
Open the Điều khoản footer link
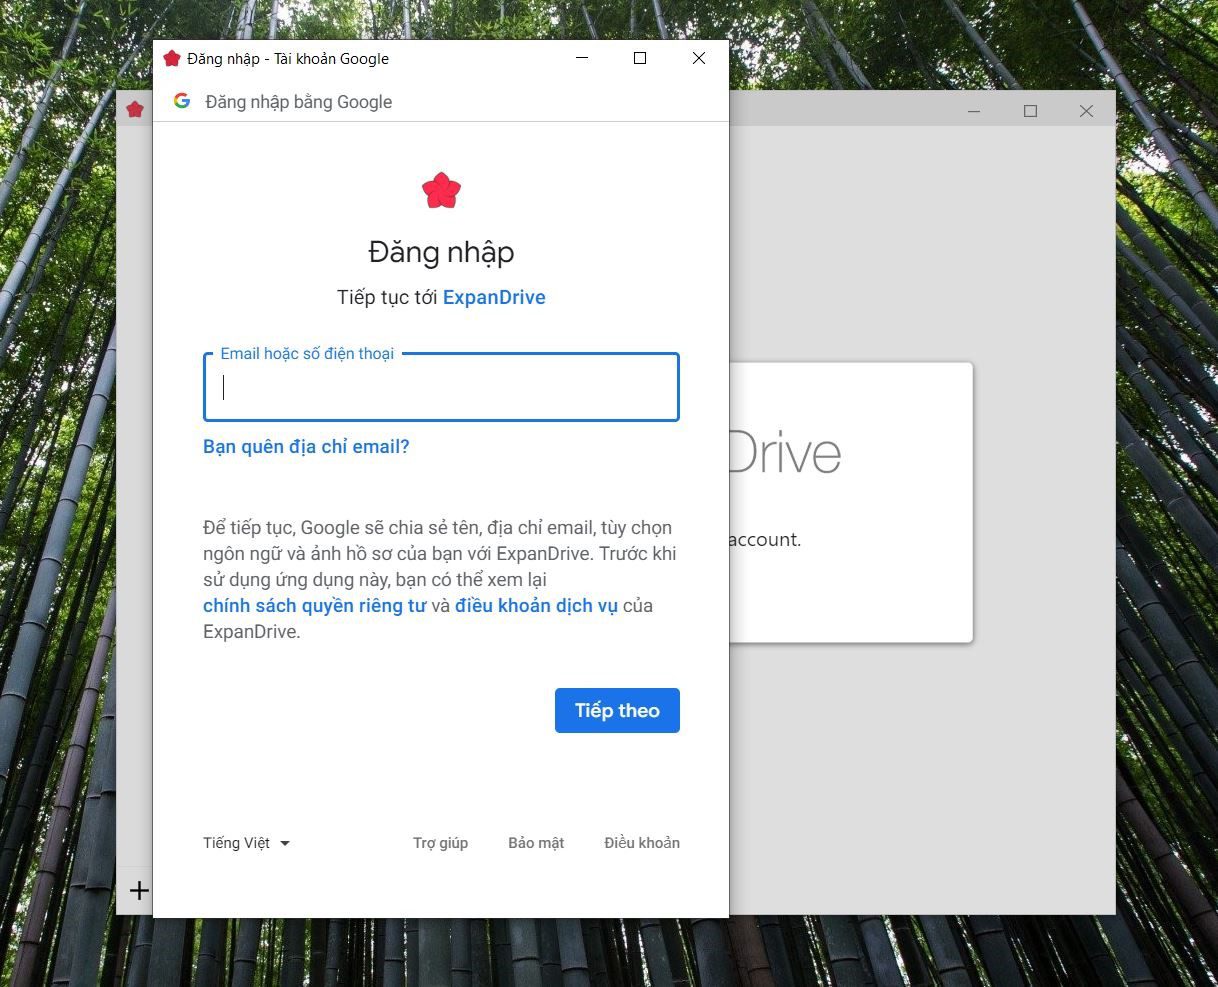(642, 843)
